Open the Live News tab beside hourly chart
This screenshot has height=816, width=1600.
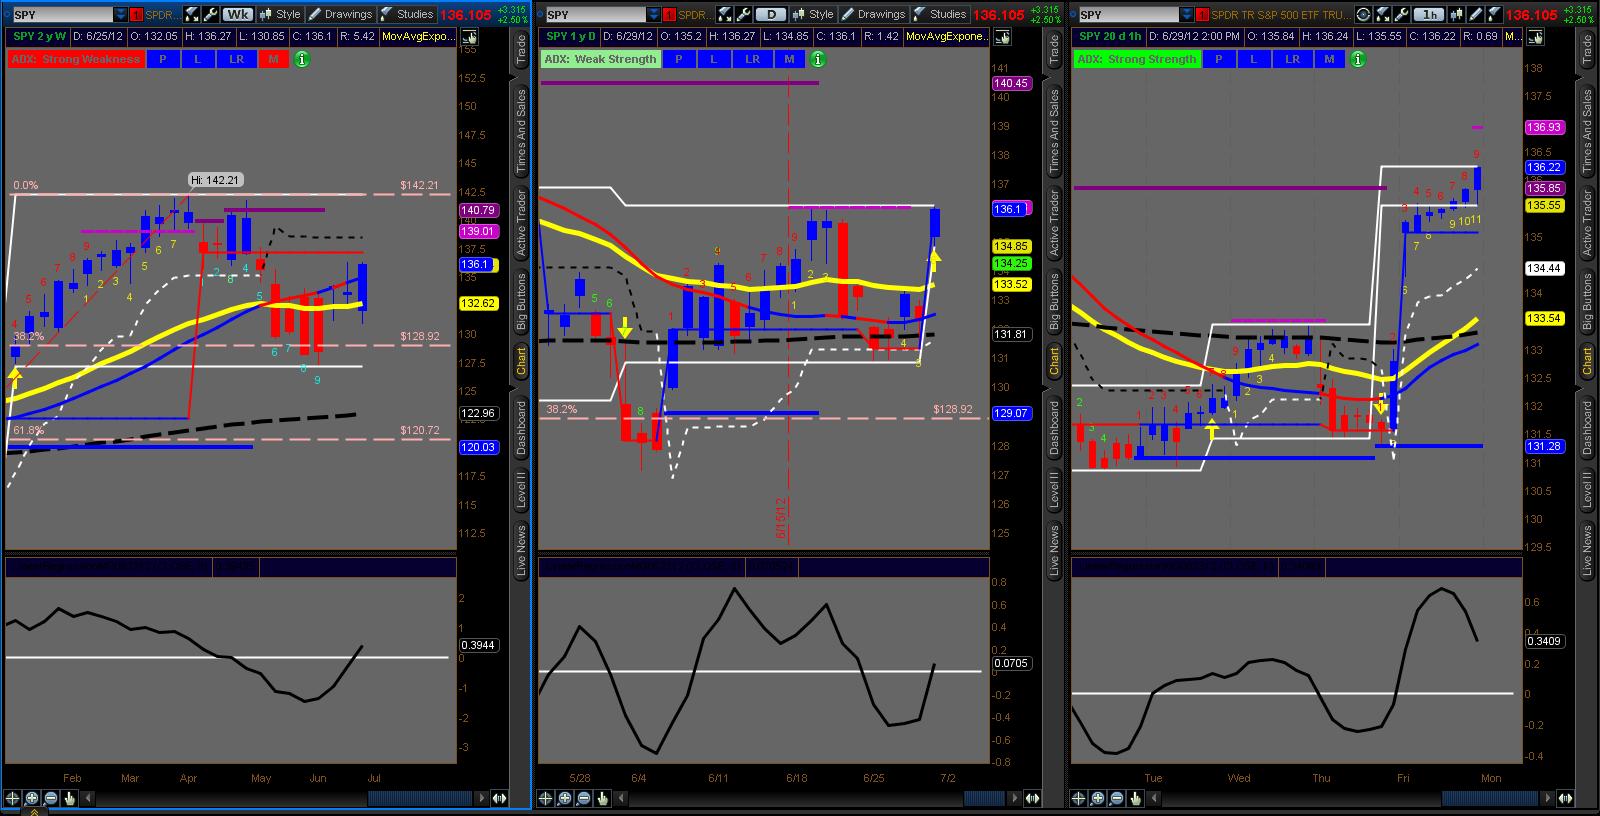pos(1587,549)
